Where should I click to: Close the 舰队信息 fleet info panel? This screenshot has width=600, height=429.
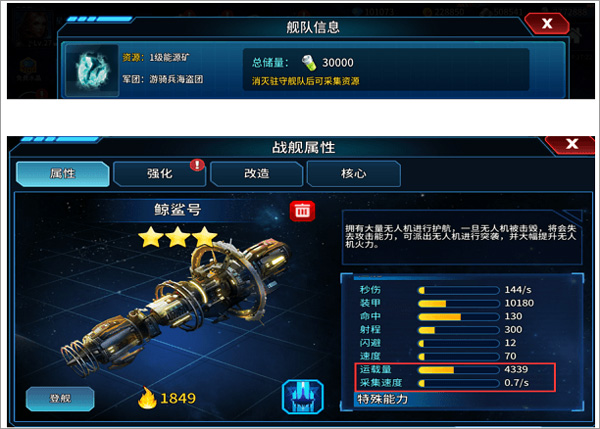tap(547, 24)
